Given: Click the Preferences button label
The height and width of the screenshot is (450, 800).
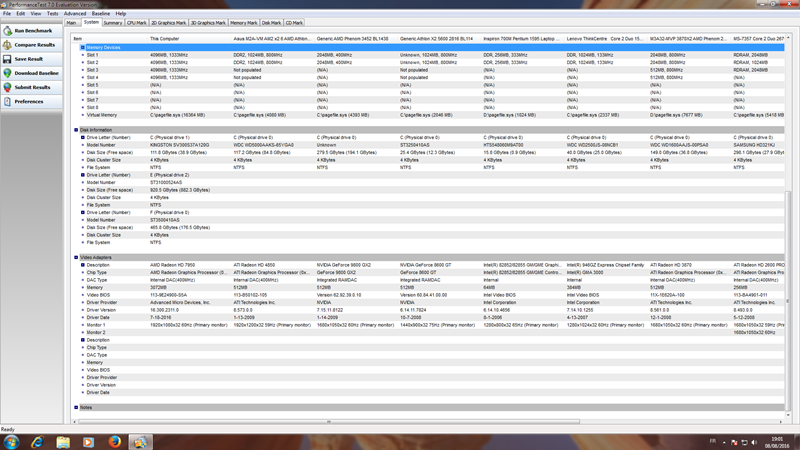Looking at the screenshot, I should [x=29, y=102].
